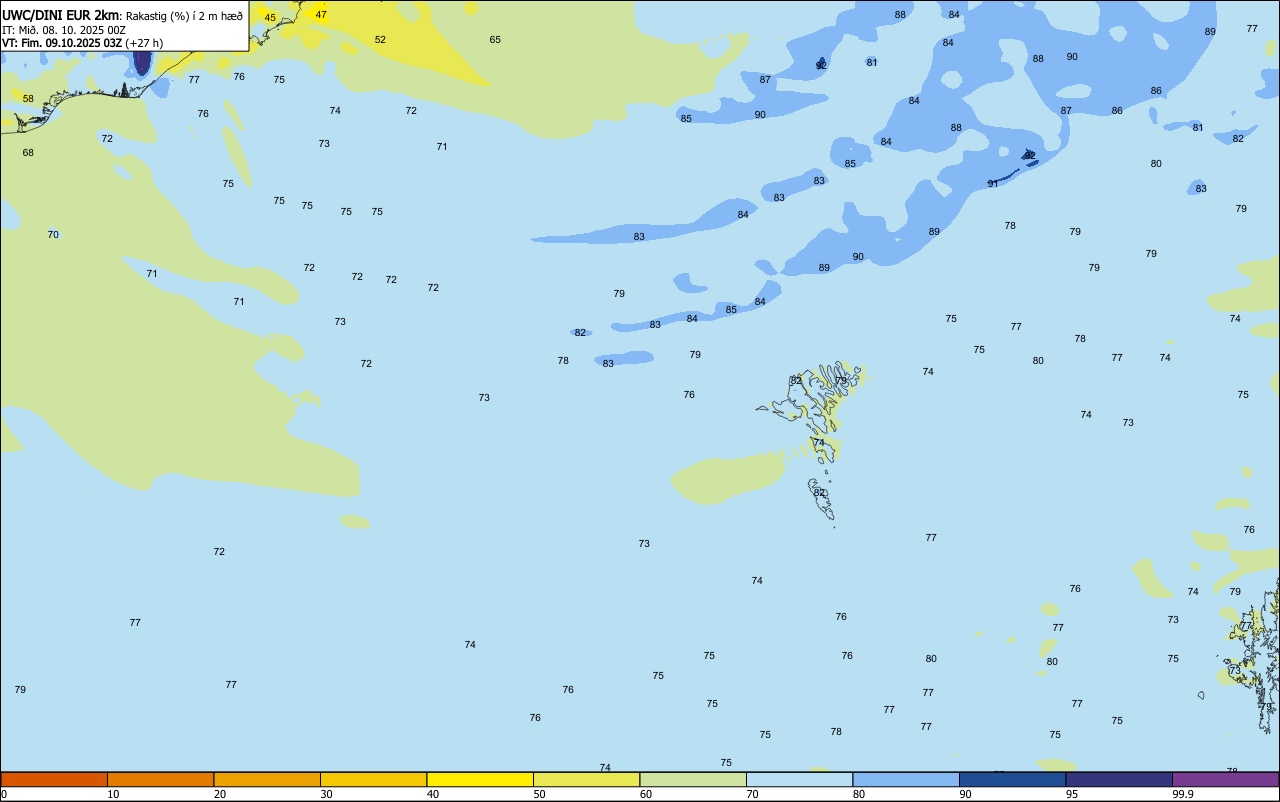The width and height of the screenshot is (1280, 802).
Task: Click the 20–30 legend color swatch
Action: [x=267, y=779]
